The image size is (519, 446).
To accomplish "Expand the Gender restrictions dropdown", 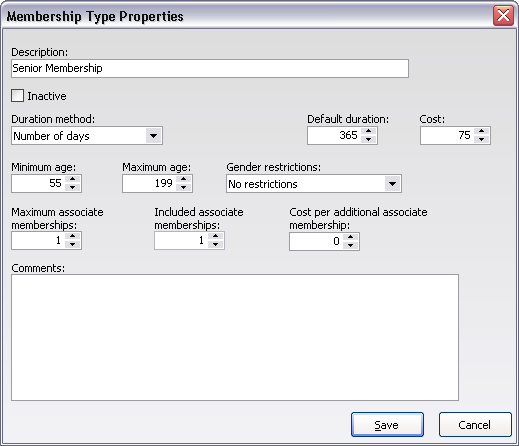I will [392, 184].
